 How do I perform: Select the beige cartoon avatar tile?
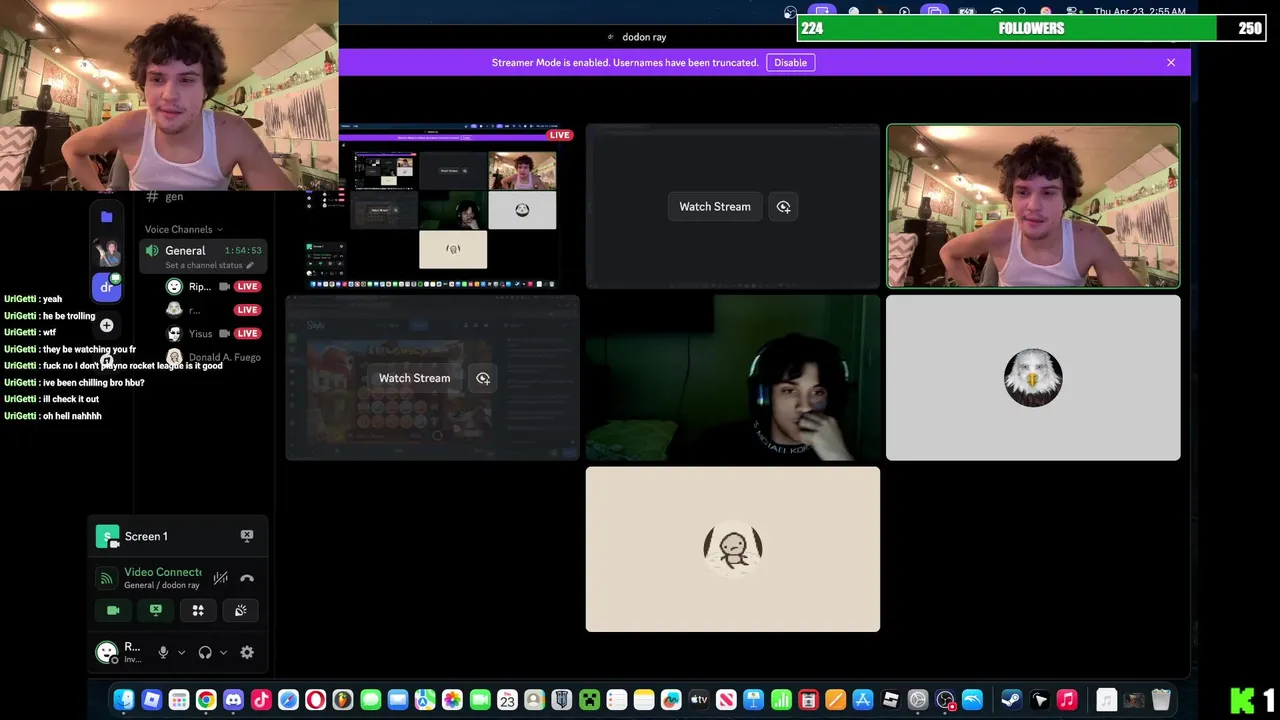tap(733, 549)
